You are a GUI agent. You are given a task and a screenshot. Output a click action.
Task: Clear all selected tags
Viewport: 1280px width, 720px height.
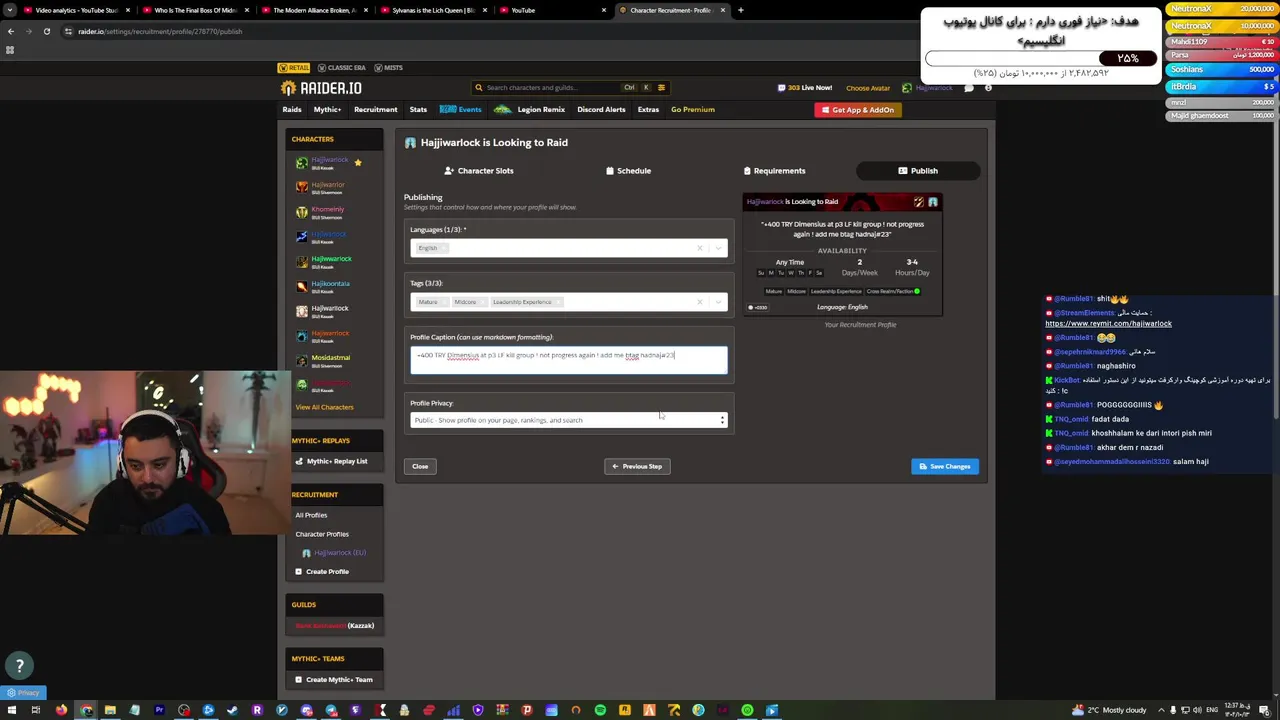[700, 302]
